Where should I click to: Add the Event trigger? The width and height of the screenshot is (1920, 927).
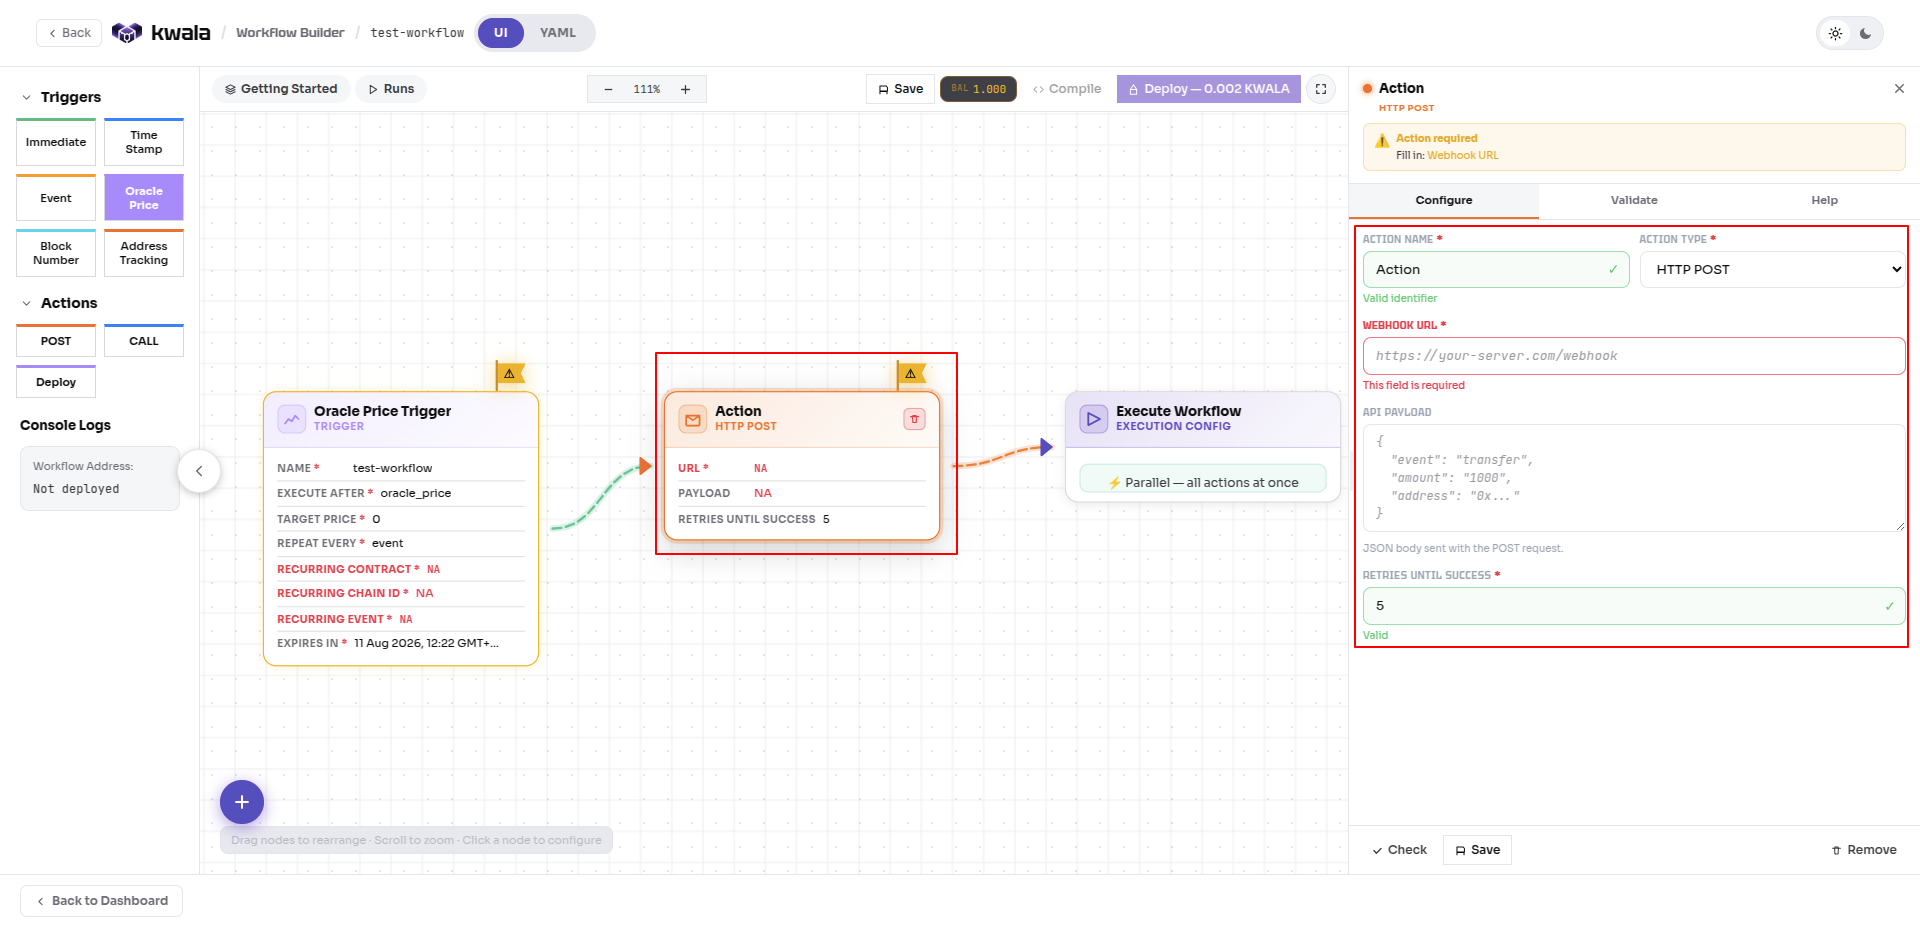(x=56, y=198)
